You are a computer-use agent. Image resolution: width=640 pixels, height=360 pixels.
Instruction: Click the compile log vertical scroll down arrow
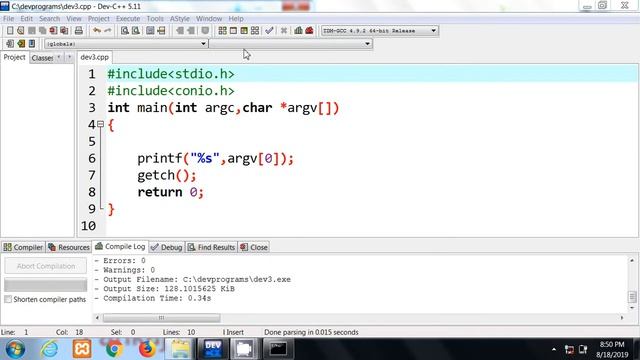pyautogui.click(x=632, y=308)
